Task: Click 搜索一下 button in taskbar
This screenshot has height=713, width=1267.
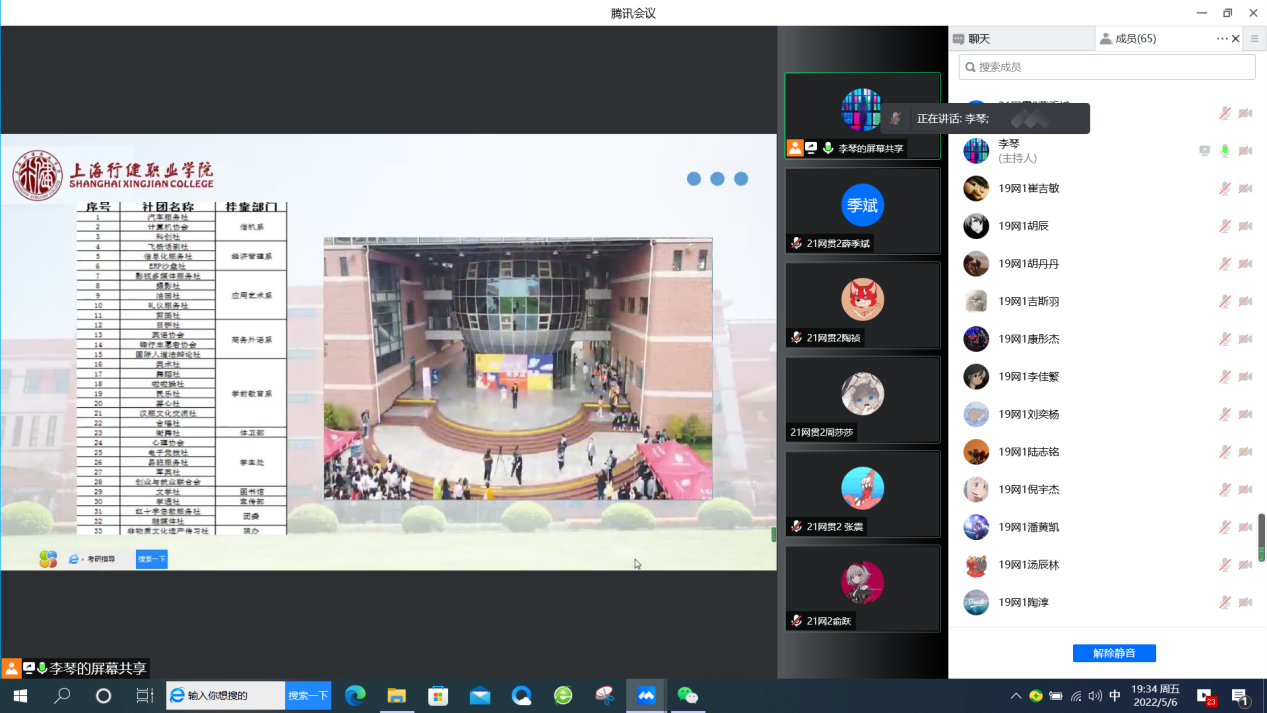Action: click(308, 696)
